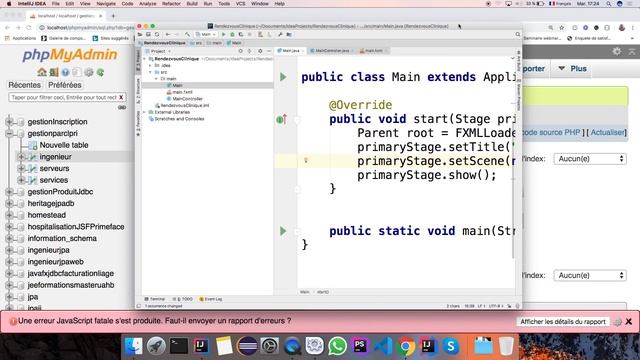Click the Actualiser link

coord(607,132)
